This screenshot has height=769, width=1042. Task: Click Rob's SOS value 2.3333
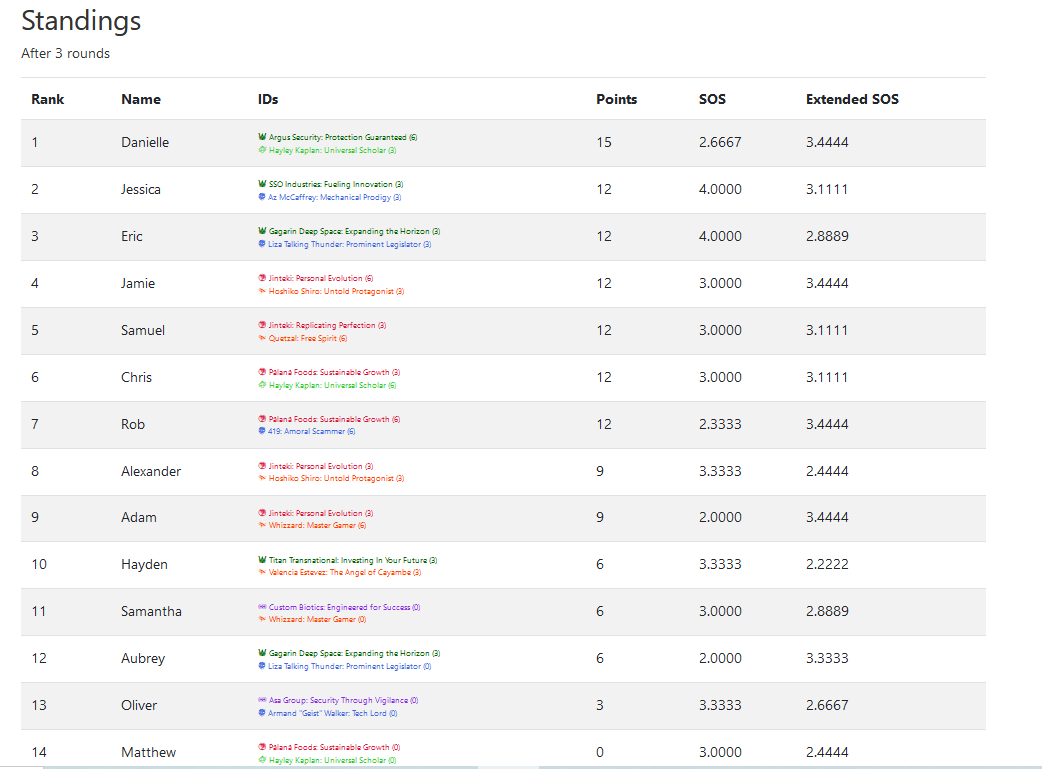tap(720, 424)
